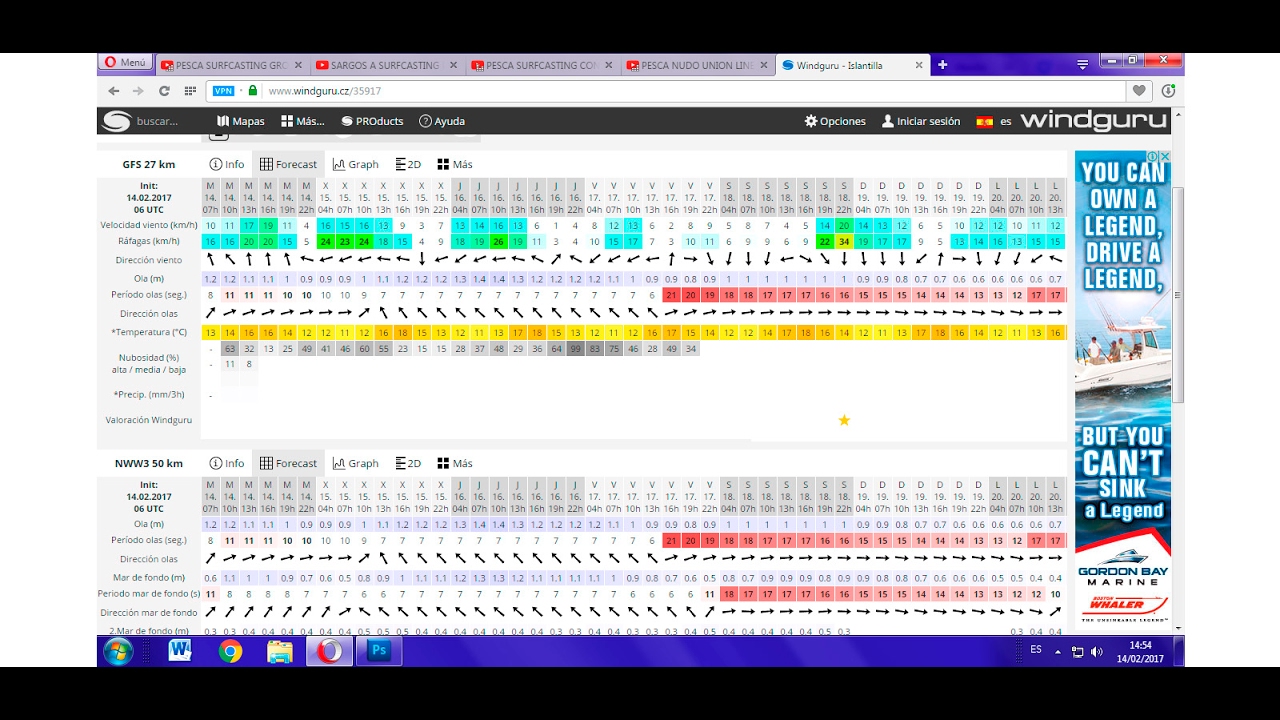Image resolution: width=1280 pixels, height=720 pixels.
Task: Open the 2D tab of GFS 27 km
Action: (x=408, y=164)
